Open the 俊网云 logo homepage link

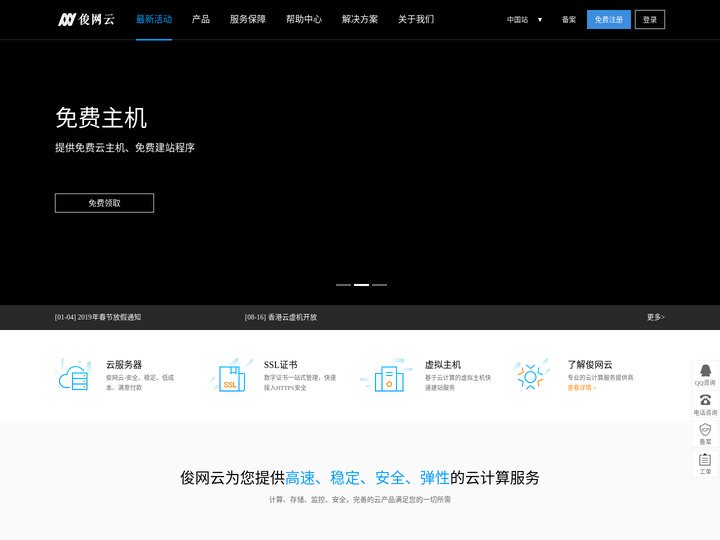(x=86, y=19)
